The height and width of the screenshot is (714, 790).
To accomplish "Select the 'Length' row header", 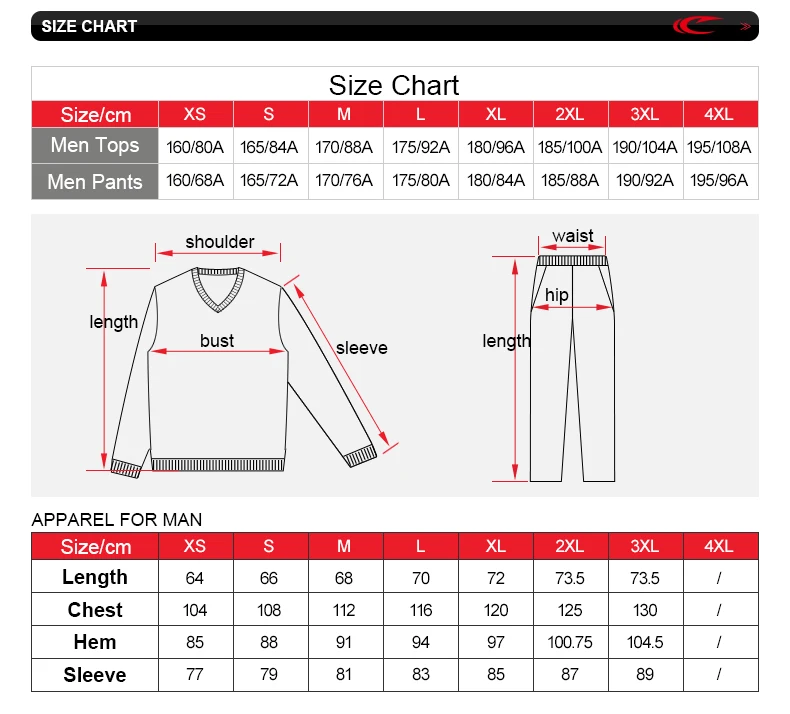I will point(95,577).
